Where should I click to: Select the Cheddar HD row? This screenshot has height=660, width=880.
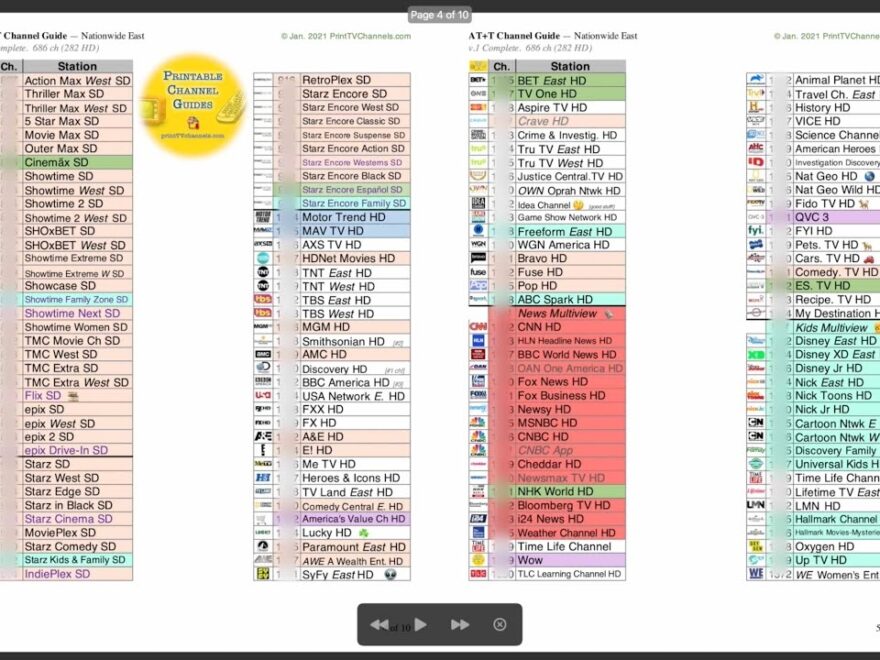[547, 464]
